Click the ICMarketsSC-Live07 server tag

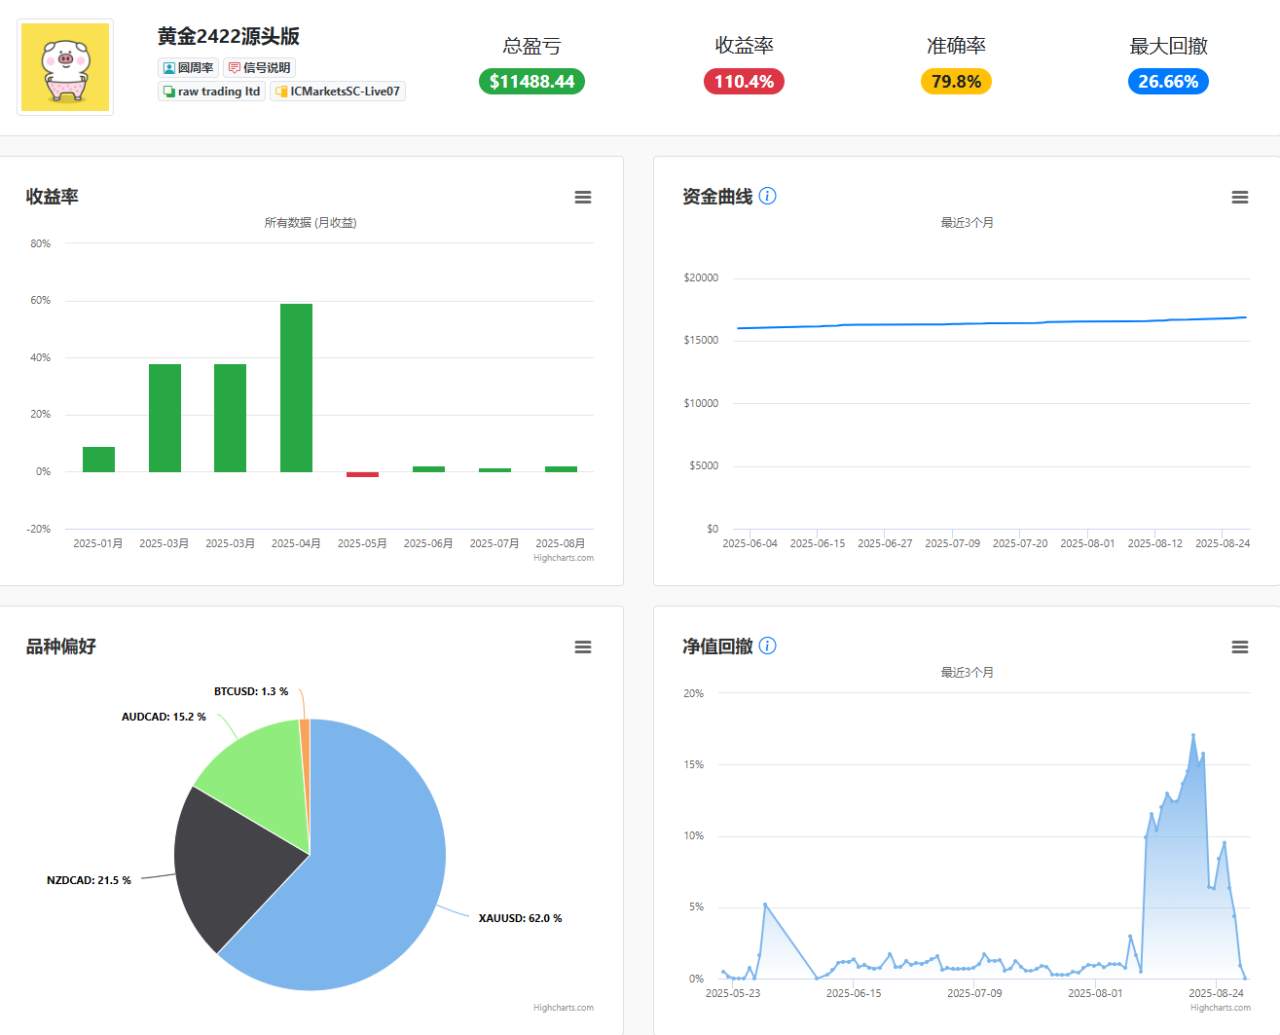click(338, 91)
